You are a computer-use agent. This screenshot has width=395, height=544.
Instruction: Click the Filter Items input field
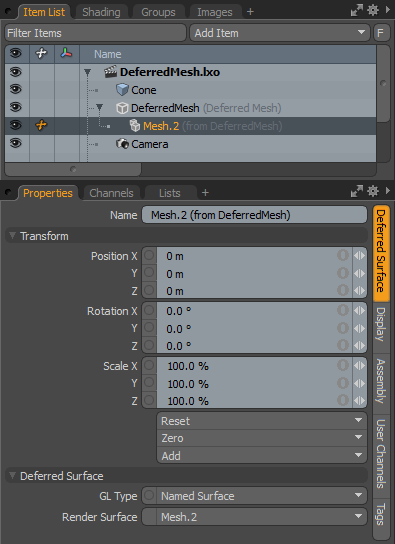coord(95,33)
